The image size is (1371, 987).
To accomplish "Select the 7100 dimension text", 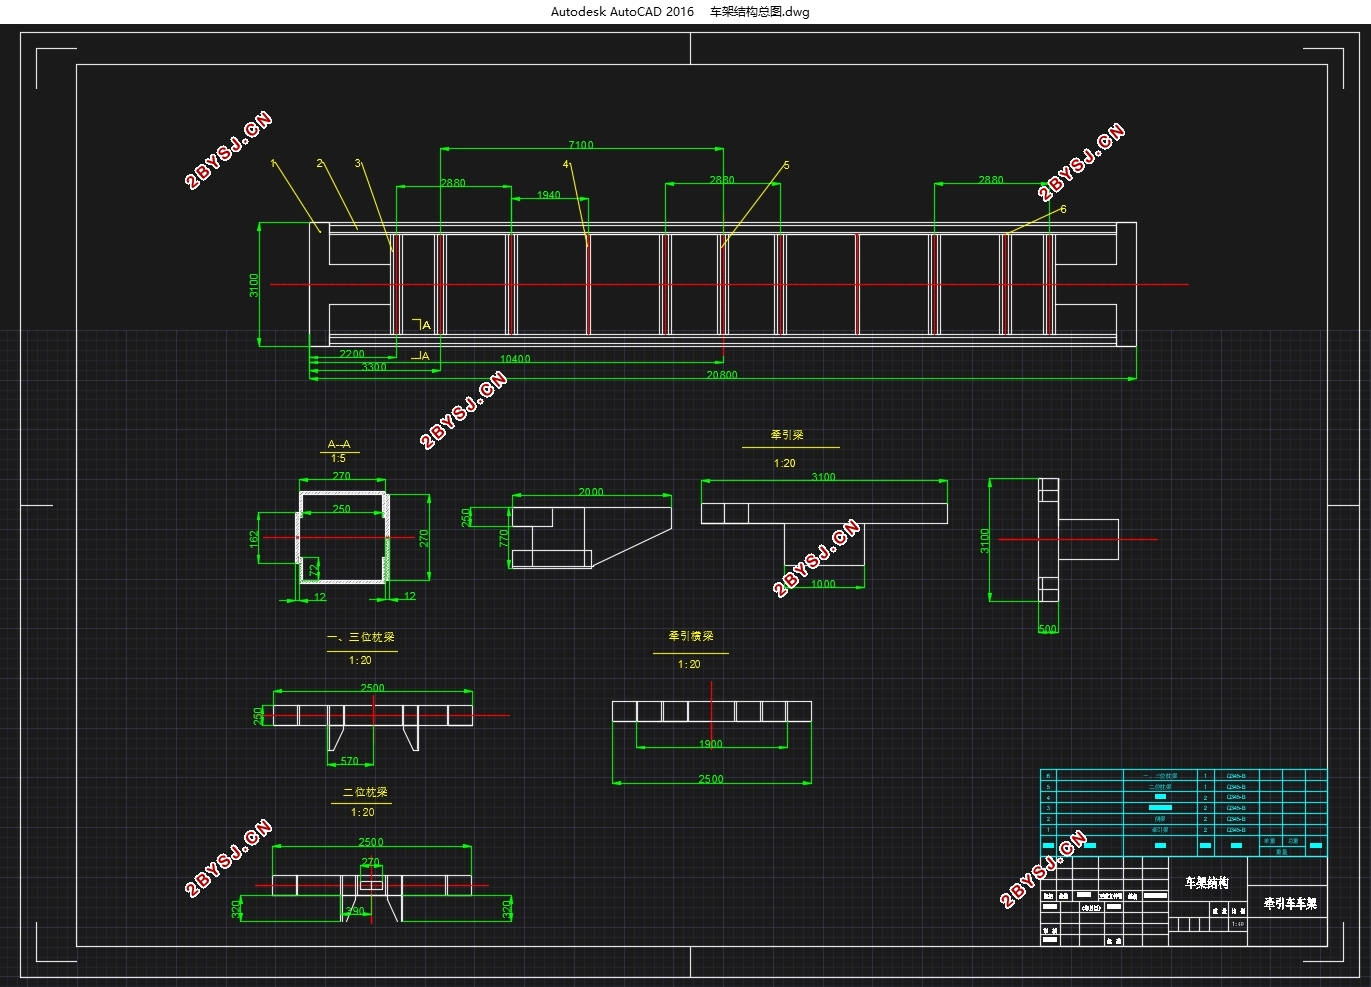I will coord(581,145).
